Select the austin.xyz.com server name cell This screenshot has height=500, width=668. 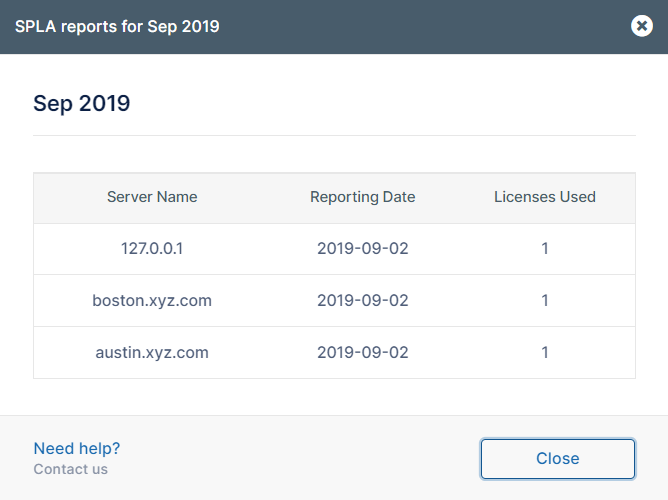pos(152,352)
